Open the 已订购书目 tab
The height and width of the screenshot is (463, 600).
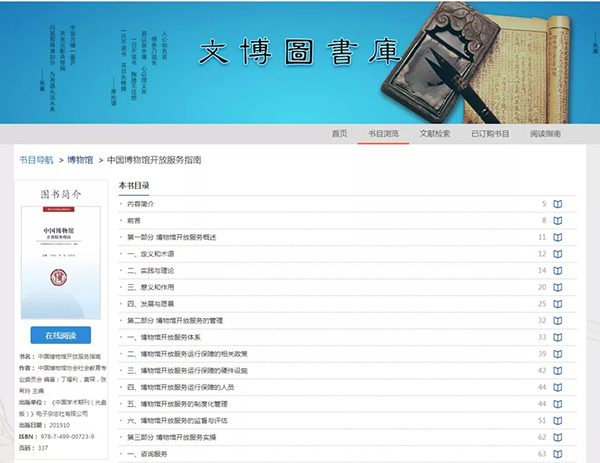490,133
